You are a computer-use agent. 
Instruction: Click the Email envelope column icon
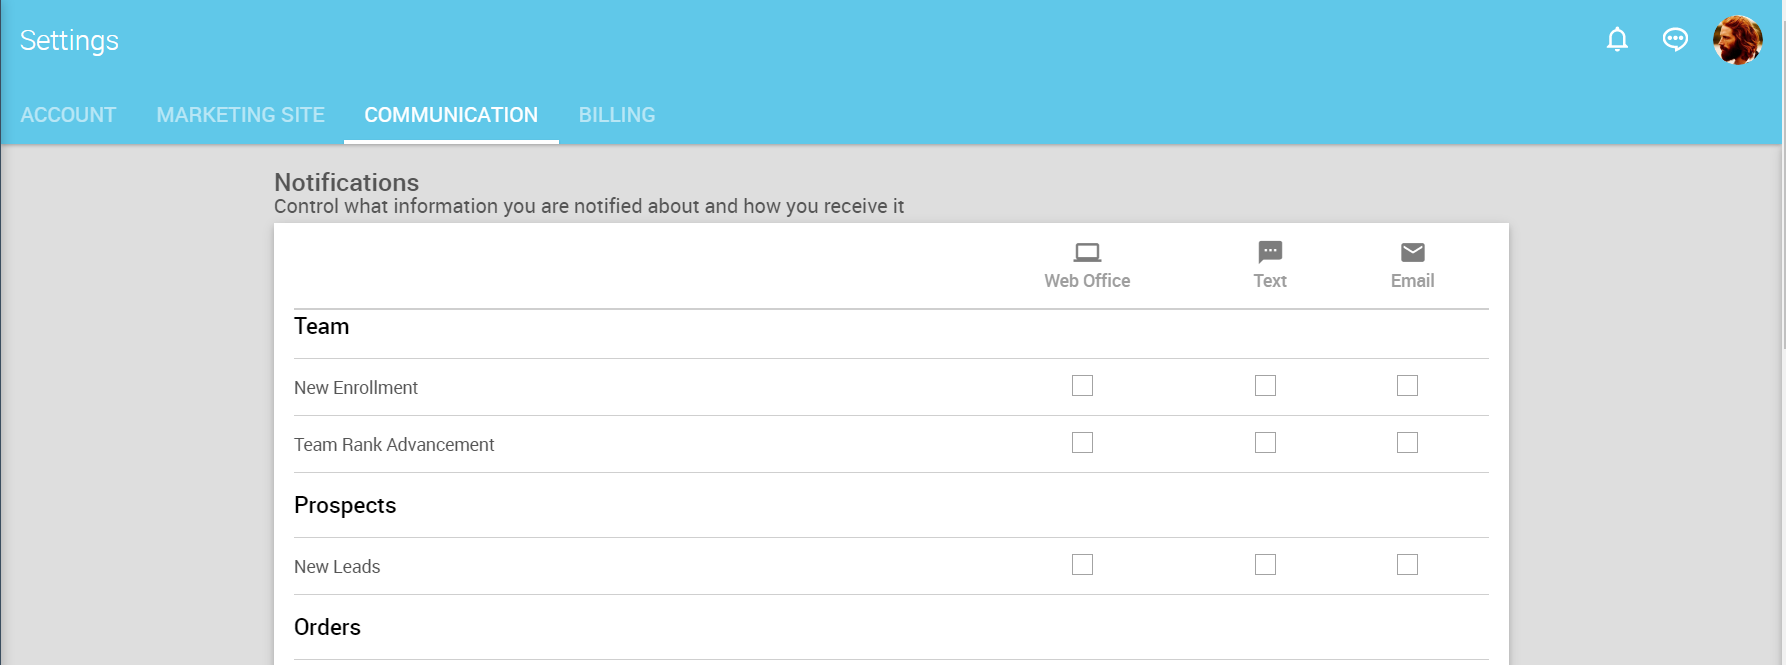pos(1412,252)
